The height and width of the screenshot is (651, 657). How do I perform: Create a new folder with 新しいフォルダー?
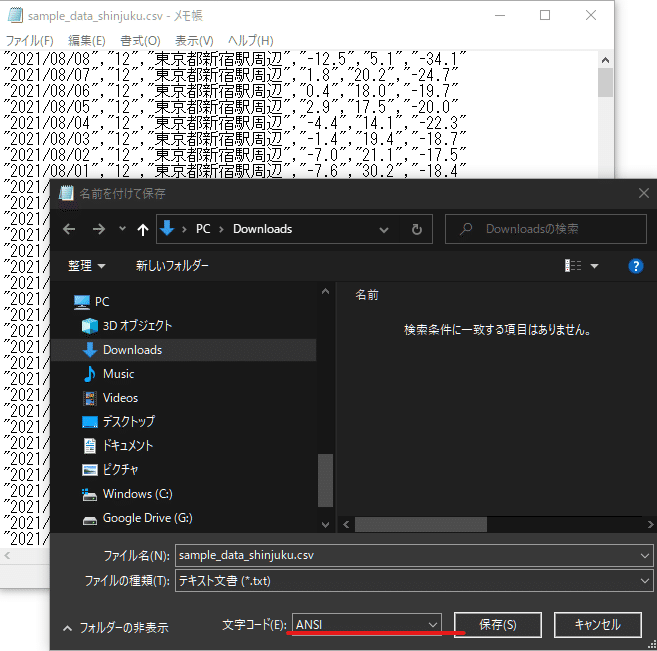pos(172,266)
